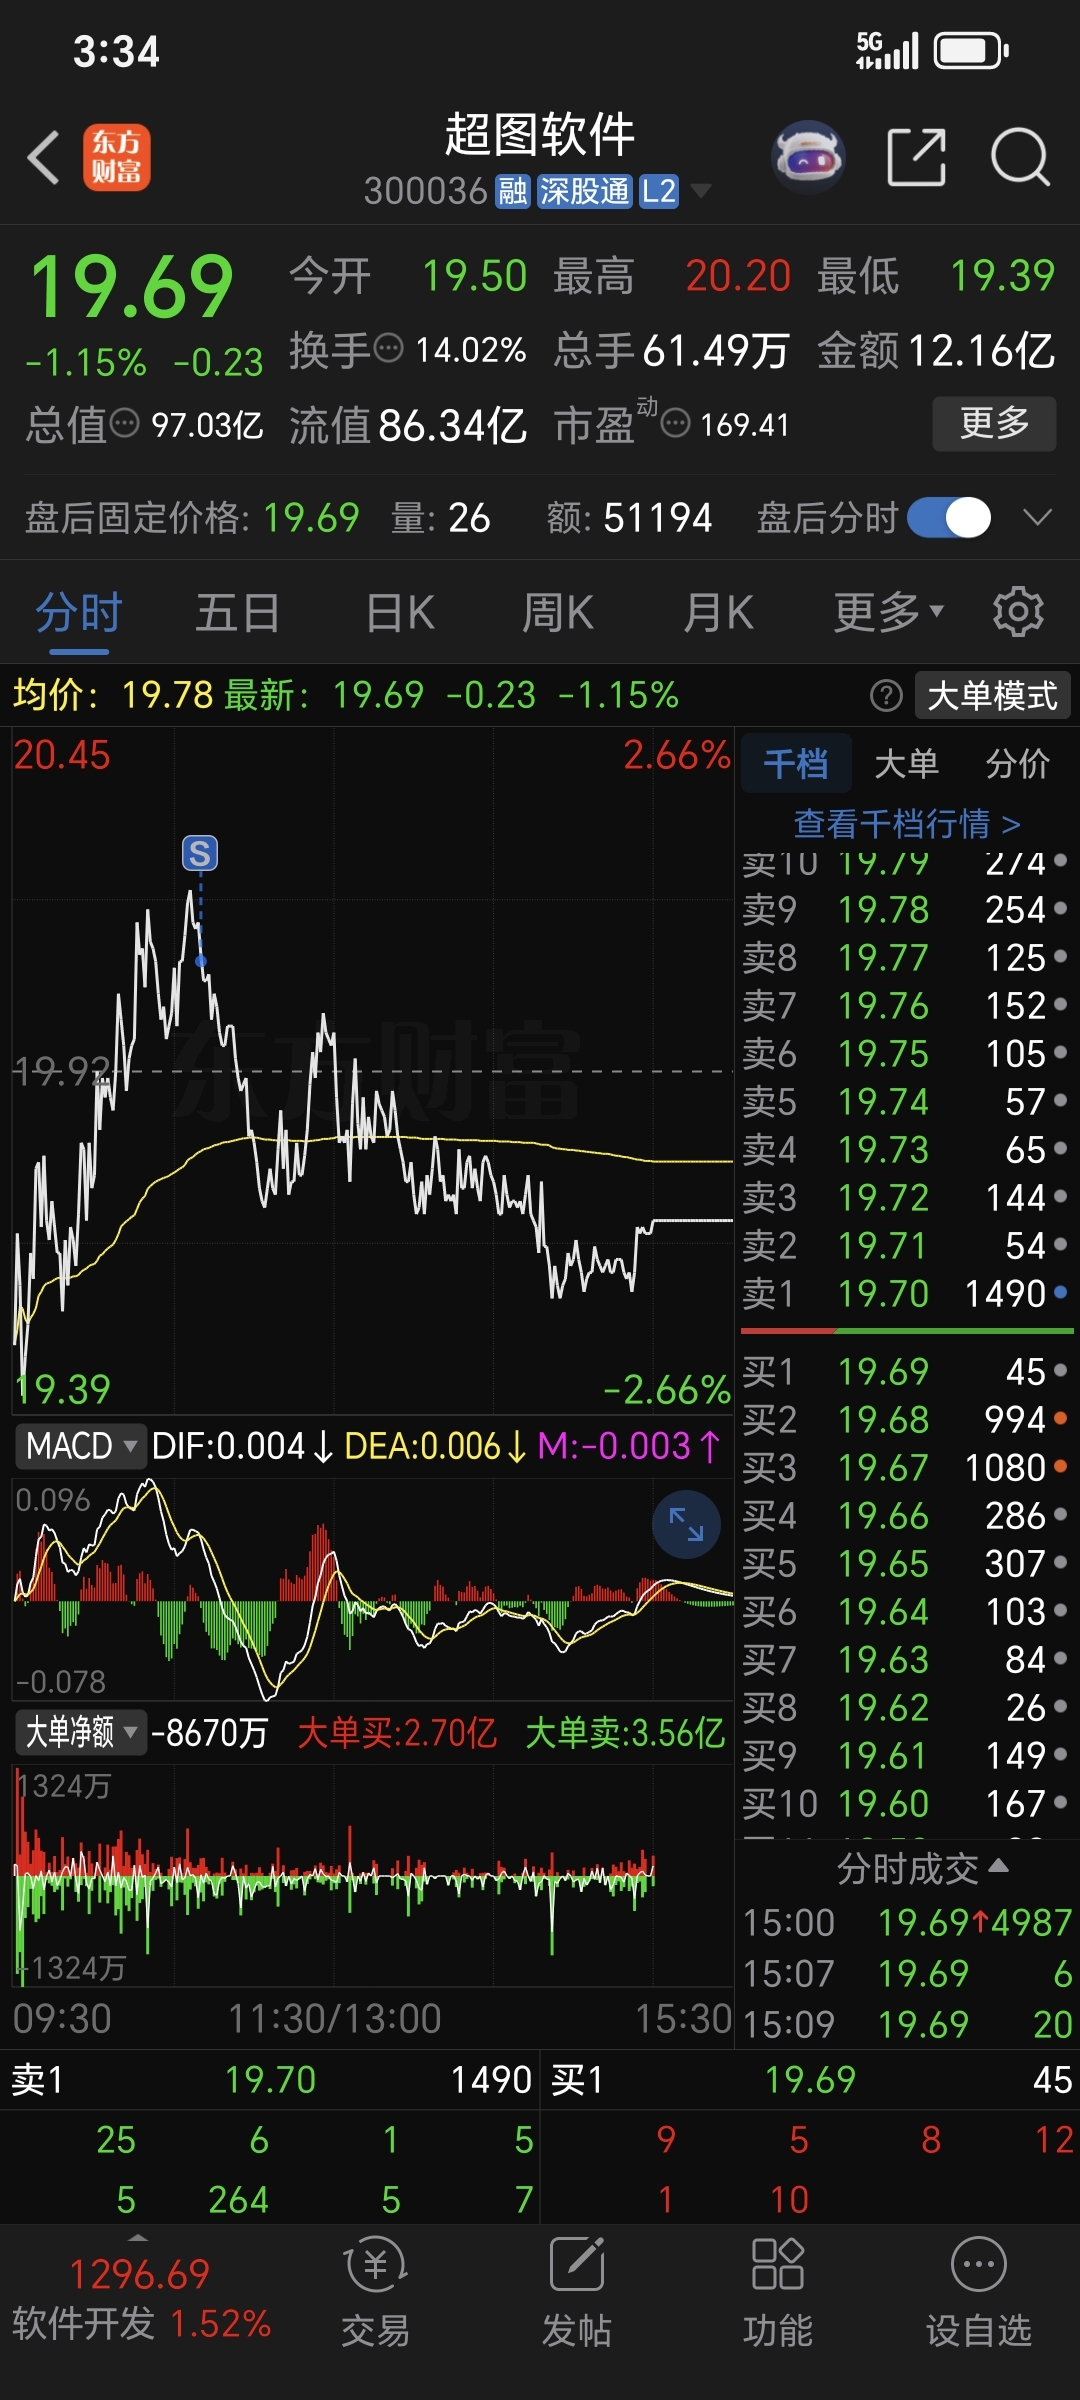1080x2400 pixels.
Task: Tap 买3 row with 1080 volume
Action: tap(906, 1468)
